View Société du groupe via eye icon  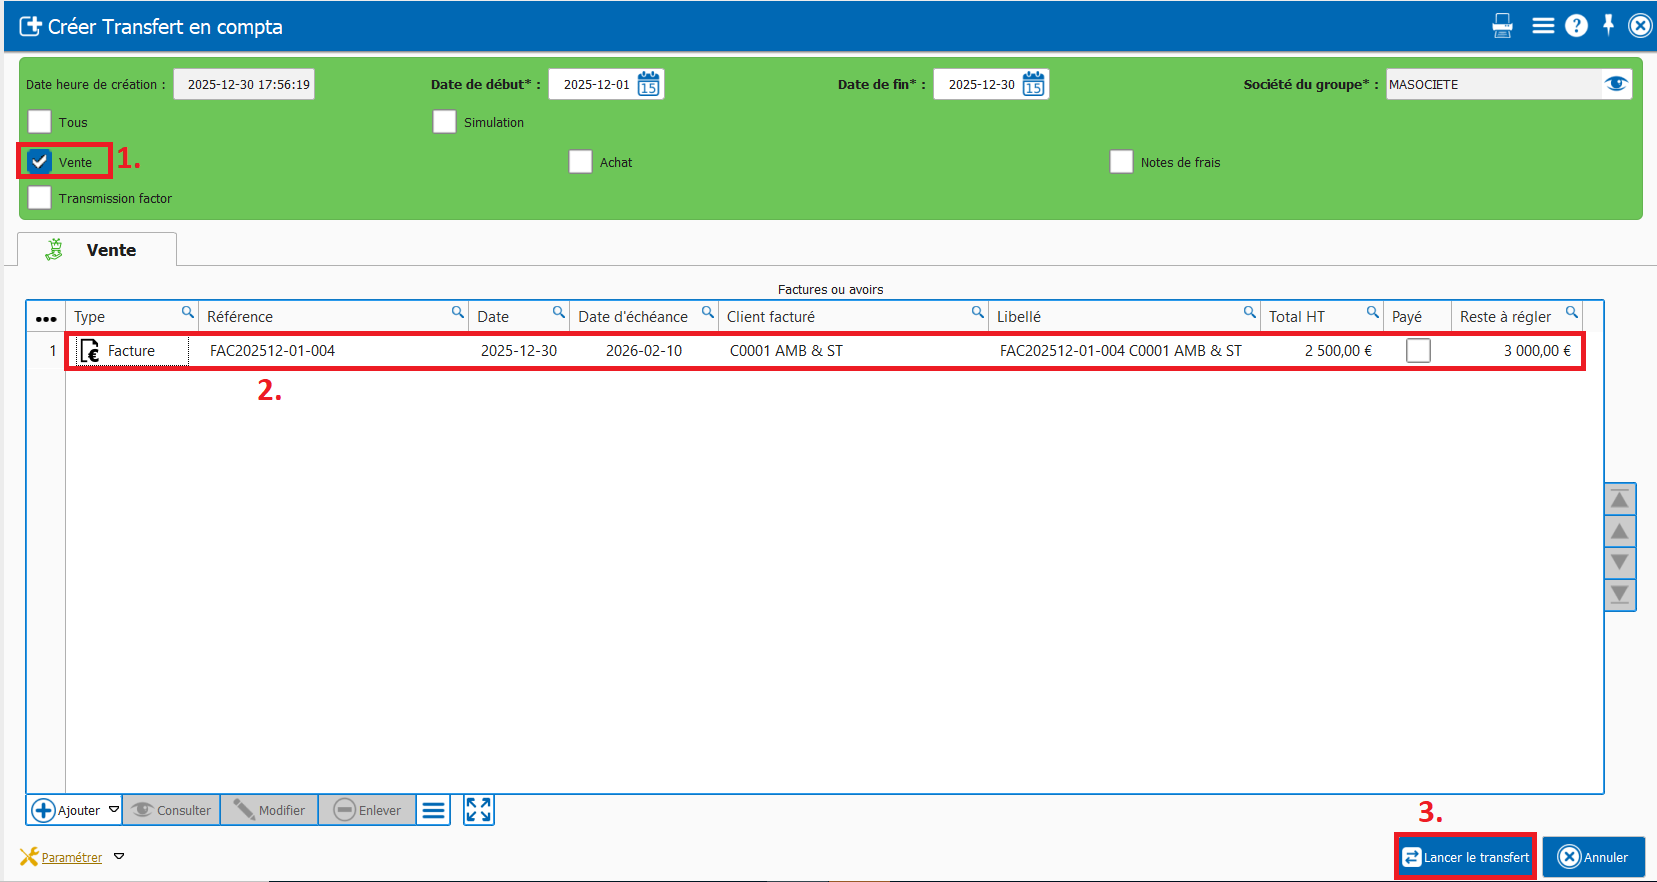click(1616, 84)
